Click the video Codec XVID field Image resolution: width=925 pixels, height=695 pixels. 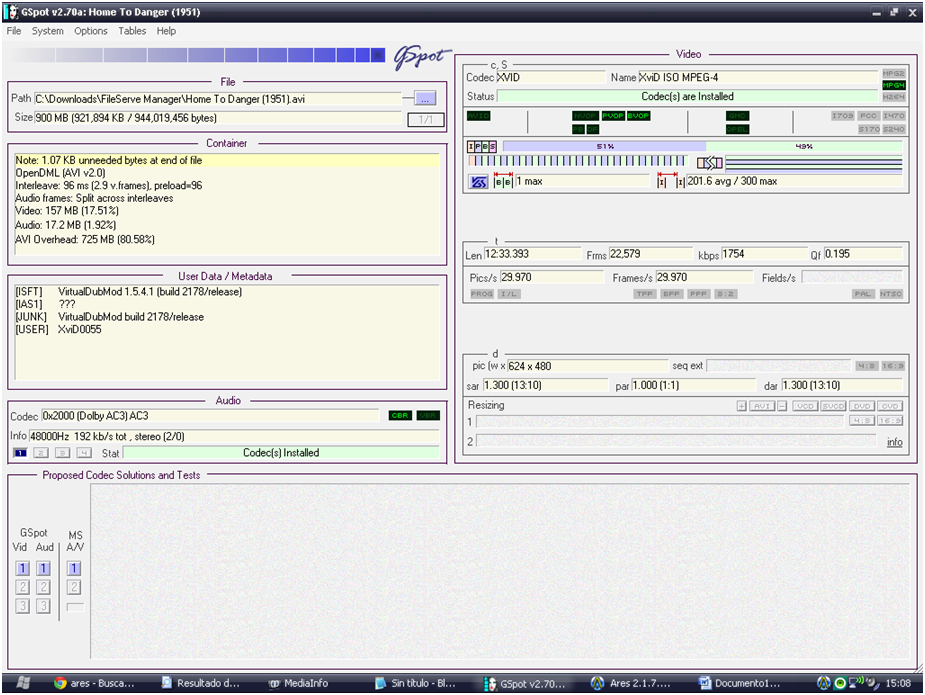click(550, 77)
